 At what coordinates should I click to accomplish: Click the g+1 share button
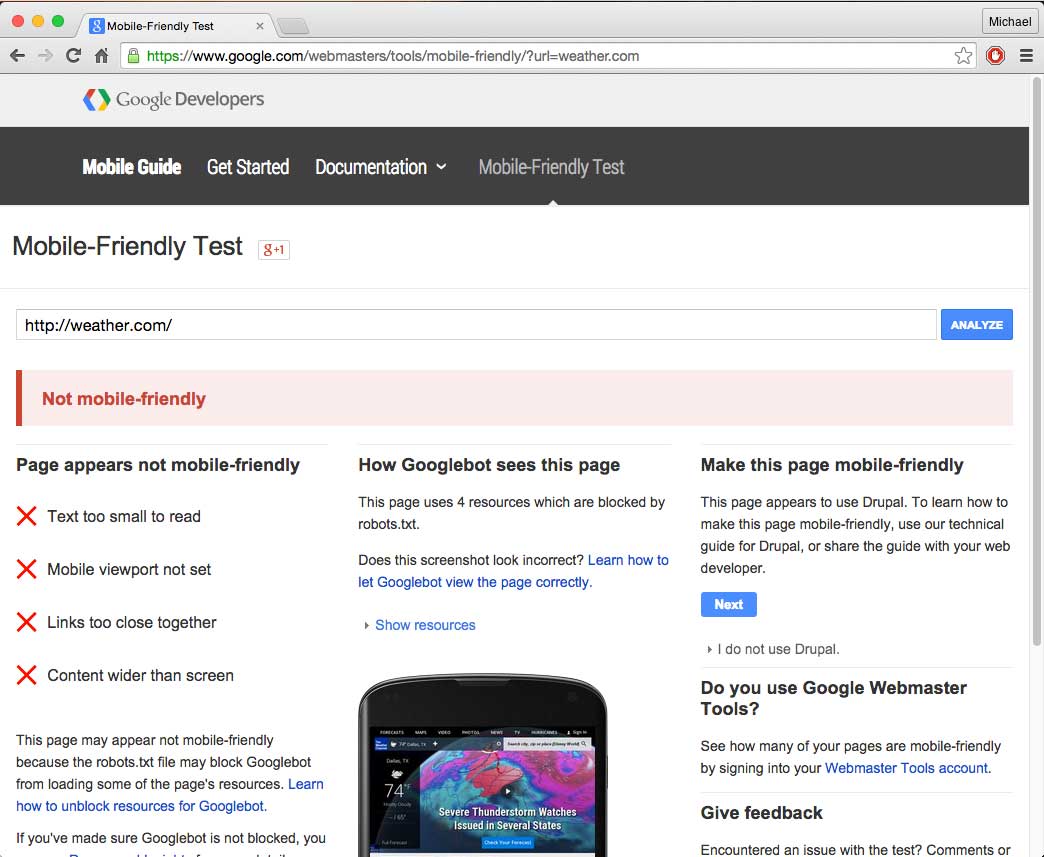click(274, 250)
